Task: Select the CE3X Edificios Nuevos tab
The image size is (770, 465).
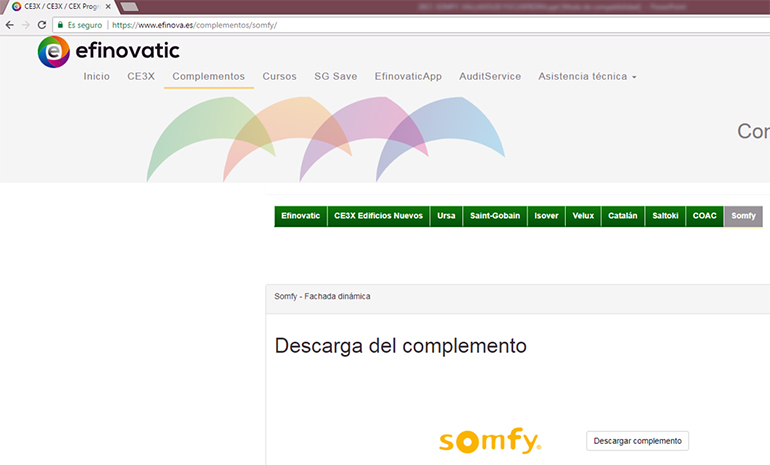Action: (x=379, y=216)
